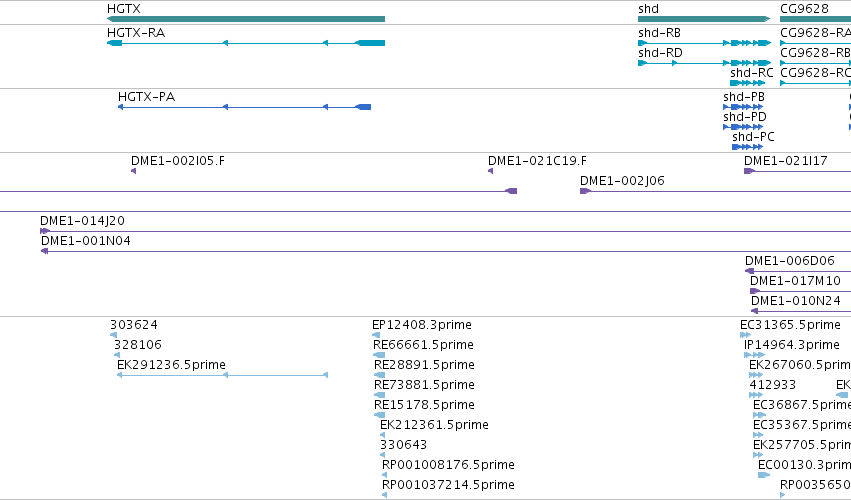Click the 330643 EST label
The image size is (851, 500).
pyautogui.click(x=403, y=445)
